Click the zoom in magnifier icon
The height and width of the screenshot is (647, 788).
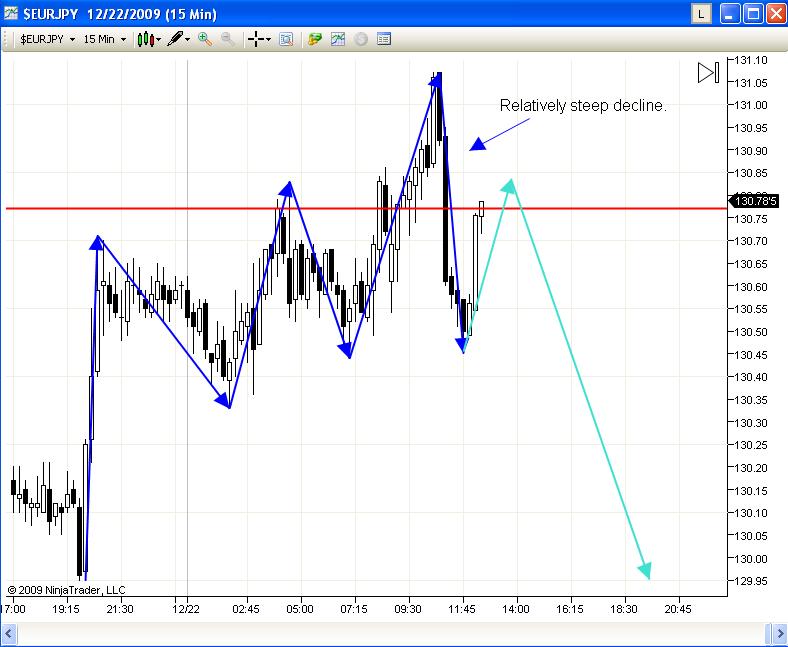205,39
